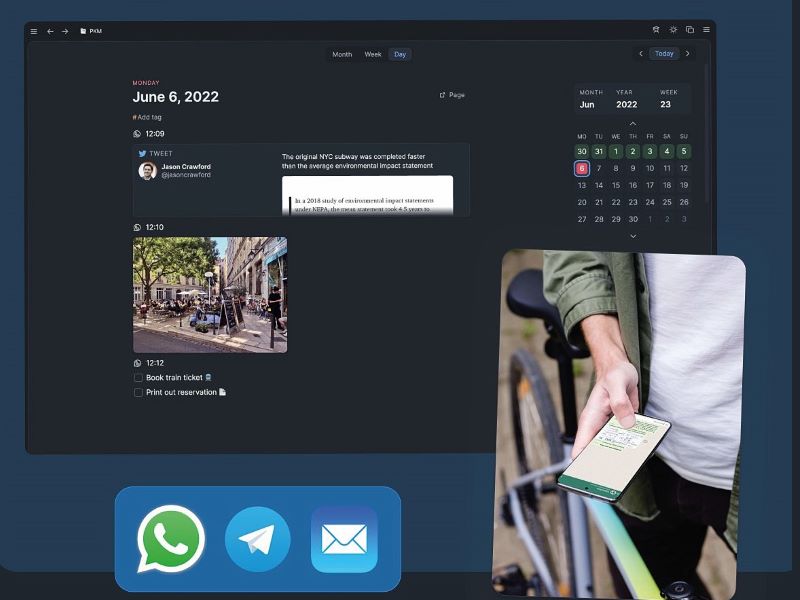Open the Telegram app icon
The width and height of the screenshot is (800, 600).
coord(257,539)
